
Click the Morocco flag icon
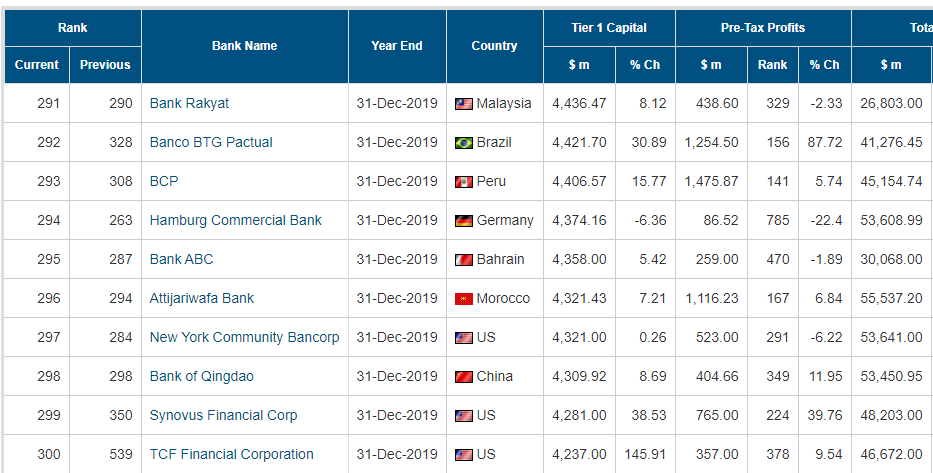coord(464,299)
